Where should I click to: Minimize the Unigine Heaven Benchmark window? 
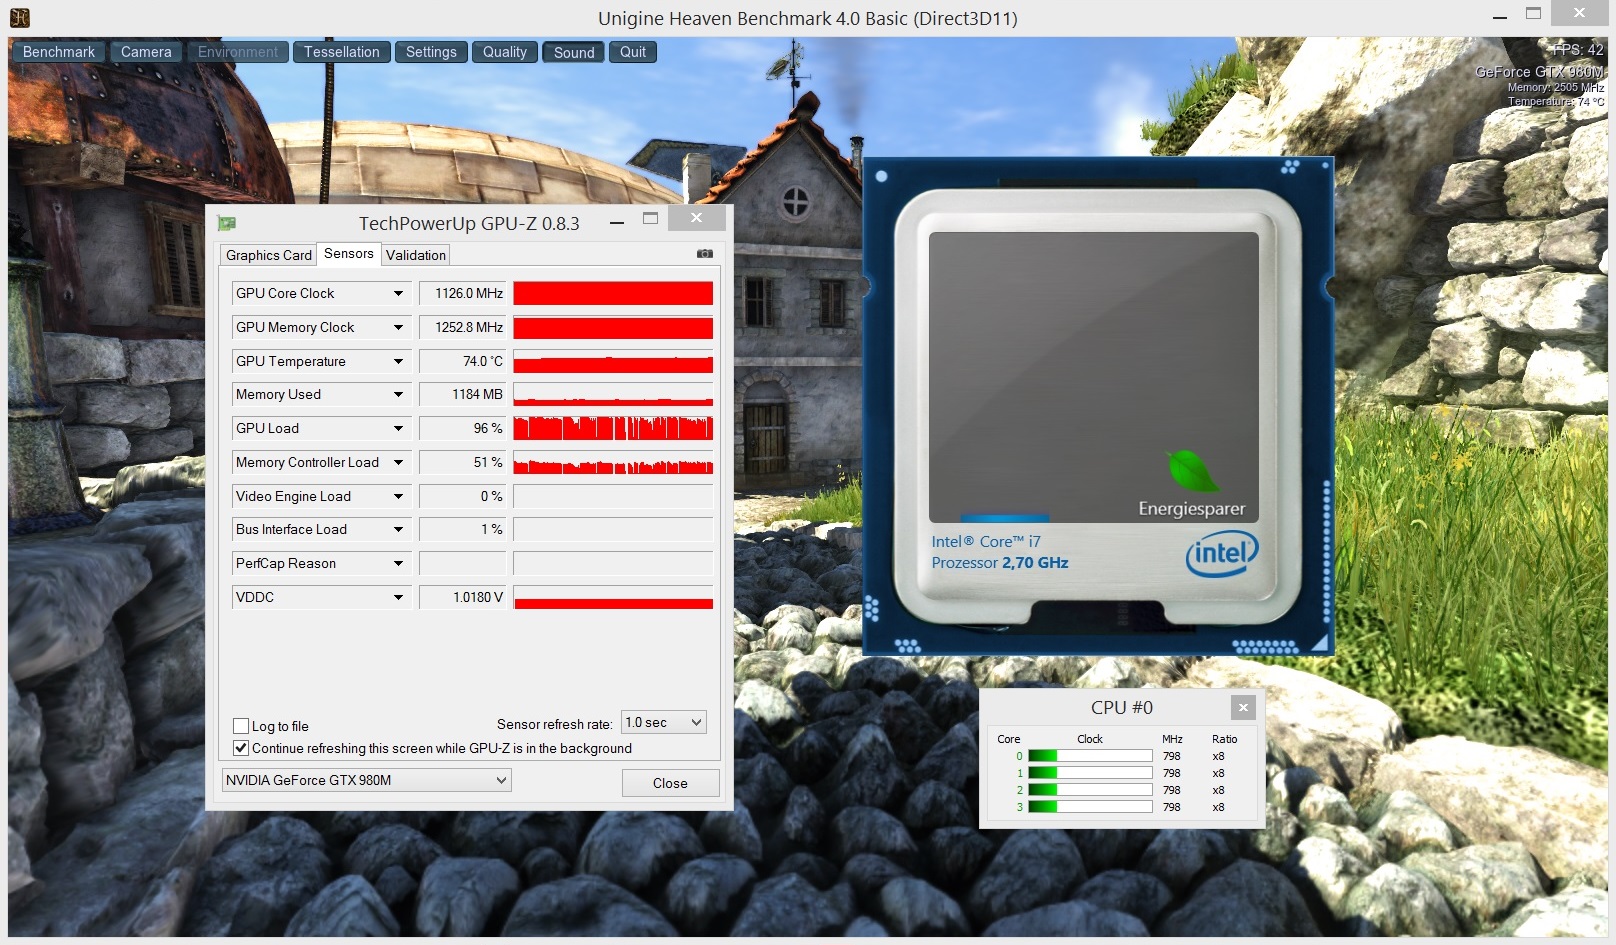coord(1499,16)
